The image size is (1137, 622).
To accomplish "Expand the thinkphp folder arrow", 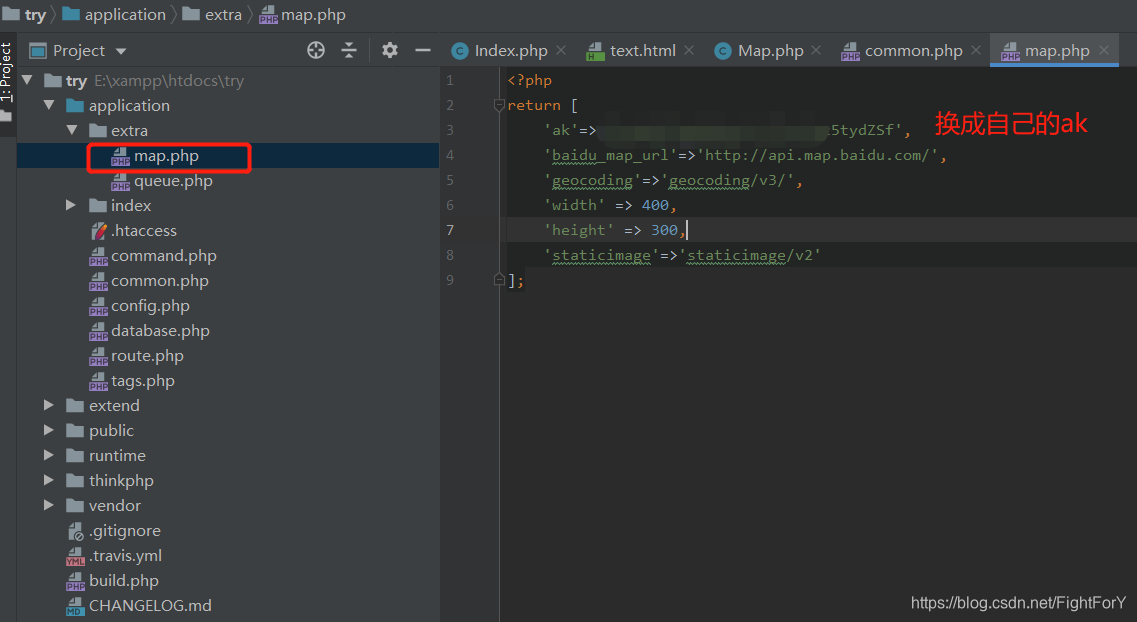I will tap(49, 480).
